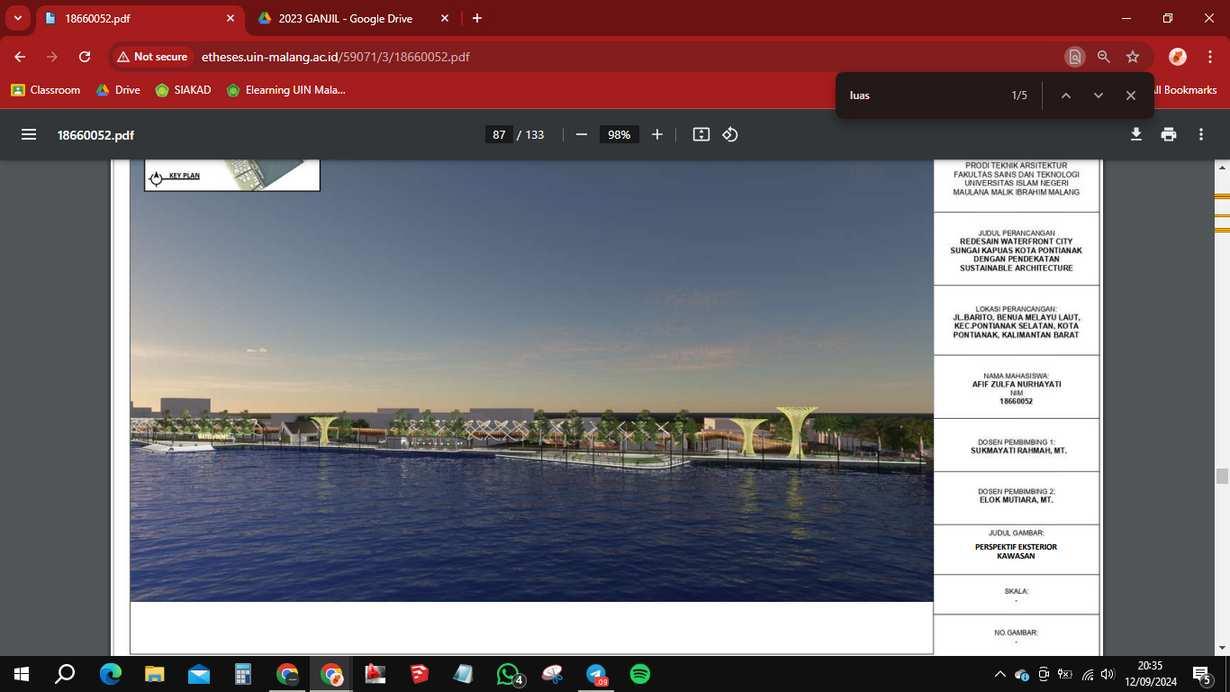Open Windows taskbar search
Viewport: 1230px width, 692px height.
[x=65, y=674]
